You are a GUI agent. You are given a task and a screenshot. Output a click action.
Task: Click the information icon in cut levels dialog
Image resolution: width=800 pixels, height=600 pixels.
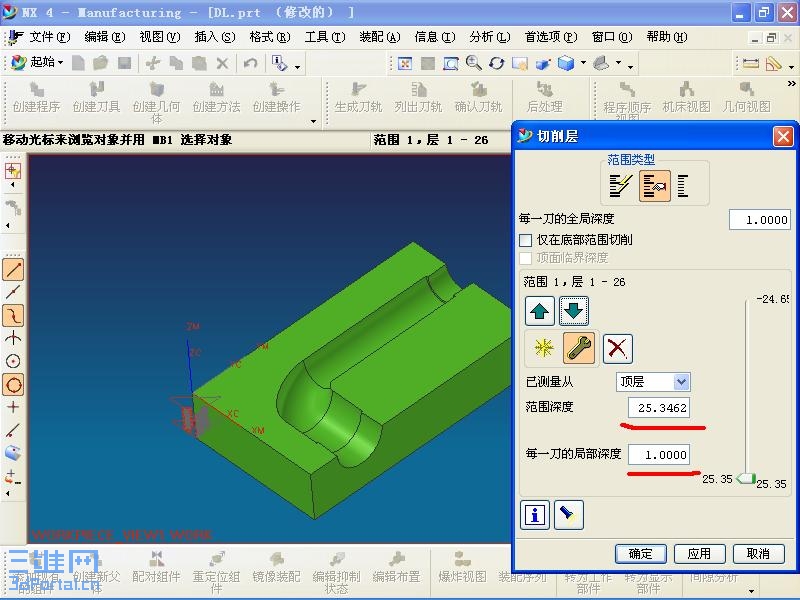coord(535,515)
